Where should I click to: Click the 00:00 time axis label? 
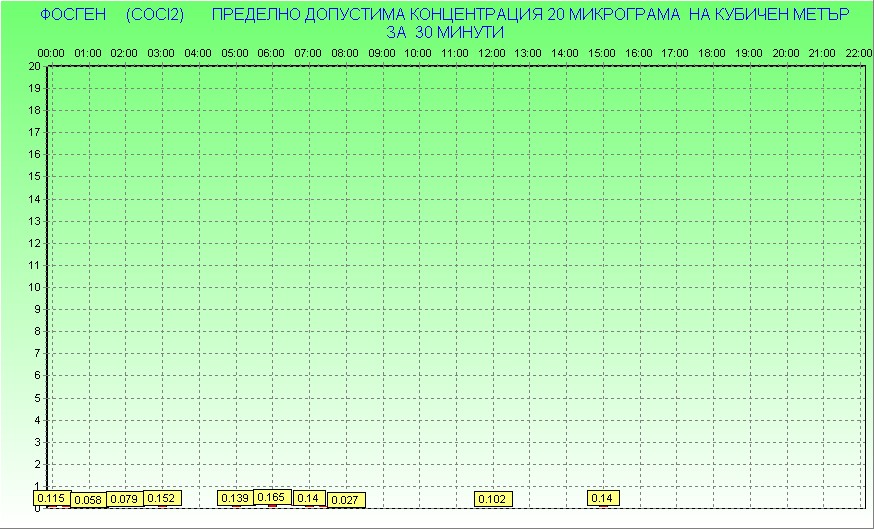pyautogui.click(x=51, y=54)
